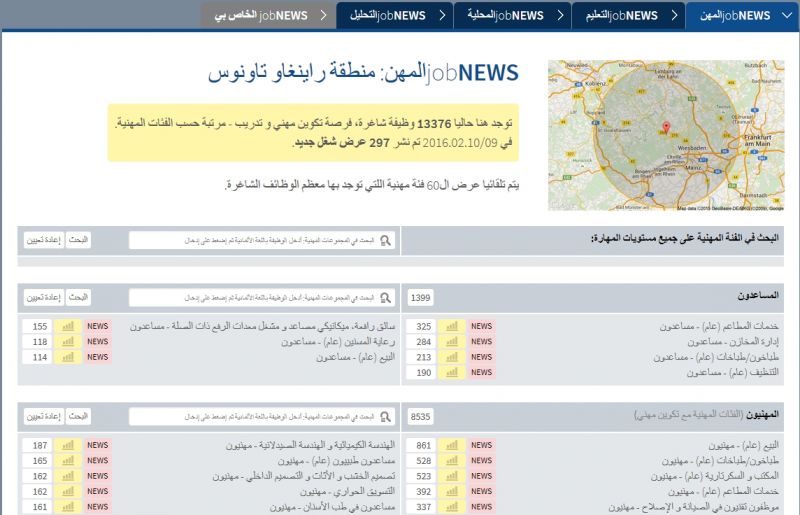The height and width of the screenshot is (515, 800).
Task: Click the المهنيون section heading
Action: pos(762,414)
